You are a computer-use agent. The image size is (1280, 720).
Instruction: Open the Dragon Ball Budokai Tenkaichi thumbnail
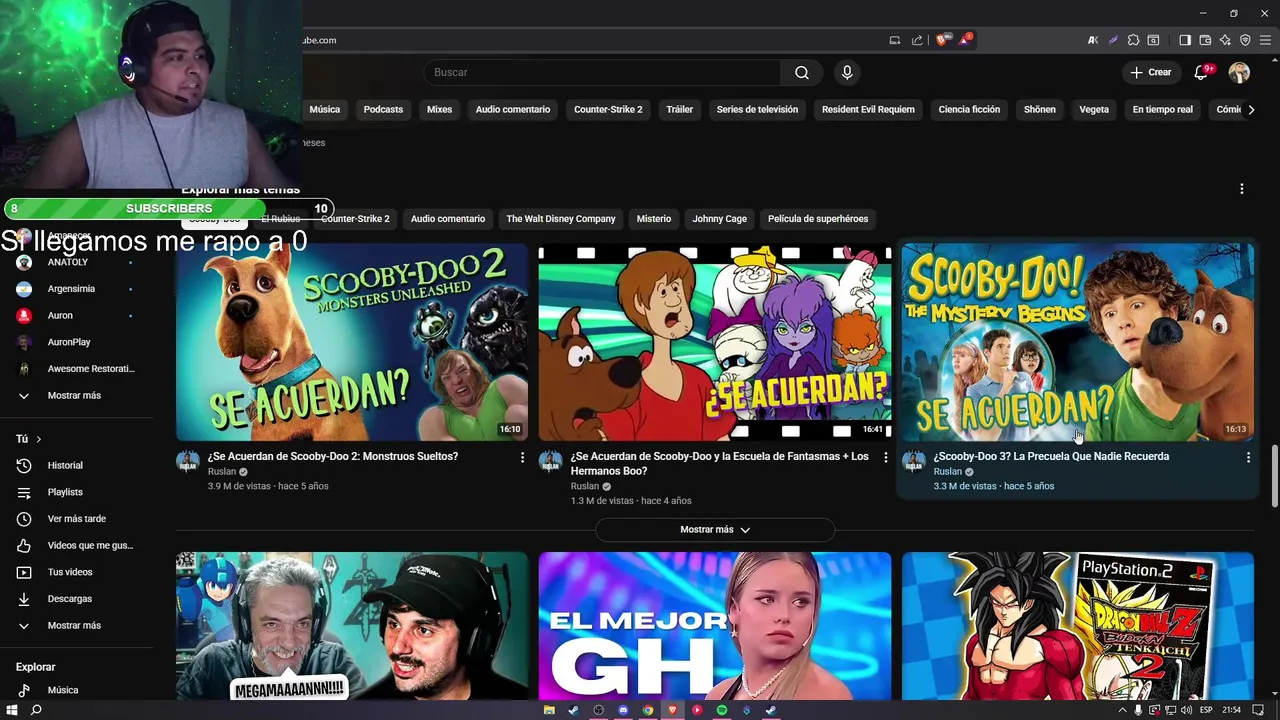(1078, 626)
